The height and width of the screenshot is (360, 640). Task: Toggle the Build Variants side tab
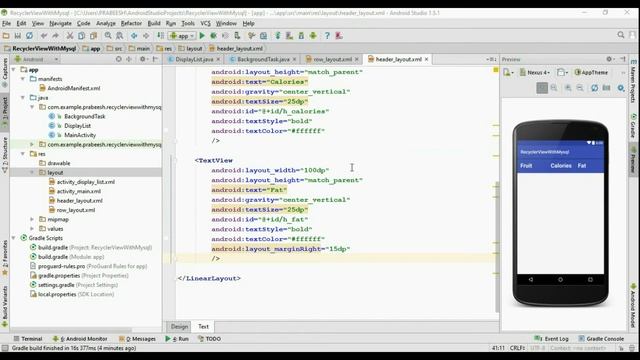pos(5,306)
